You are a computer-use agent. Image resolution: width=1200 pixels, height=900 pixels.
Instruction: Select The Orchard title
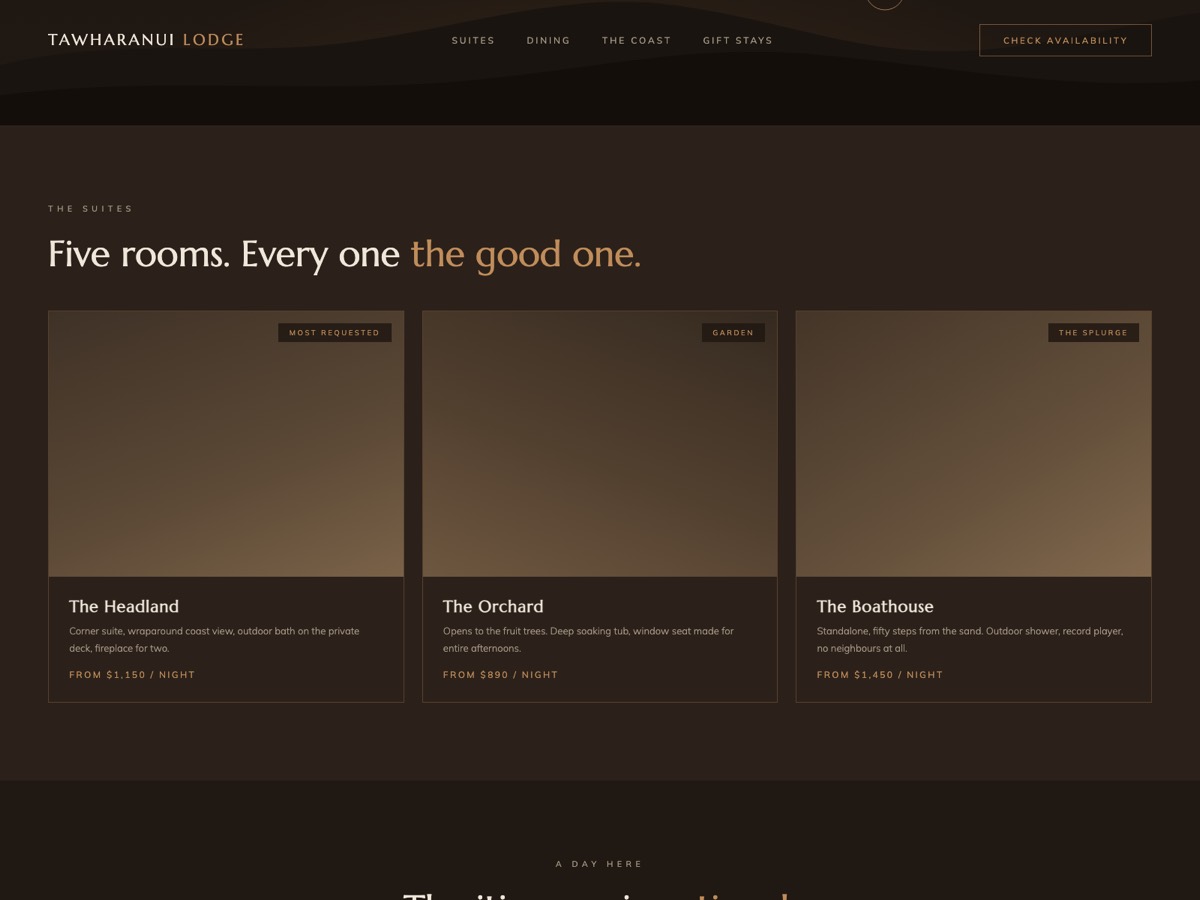point(493,606)
